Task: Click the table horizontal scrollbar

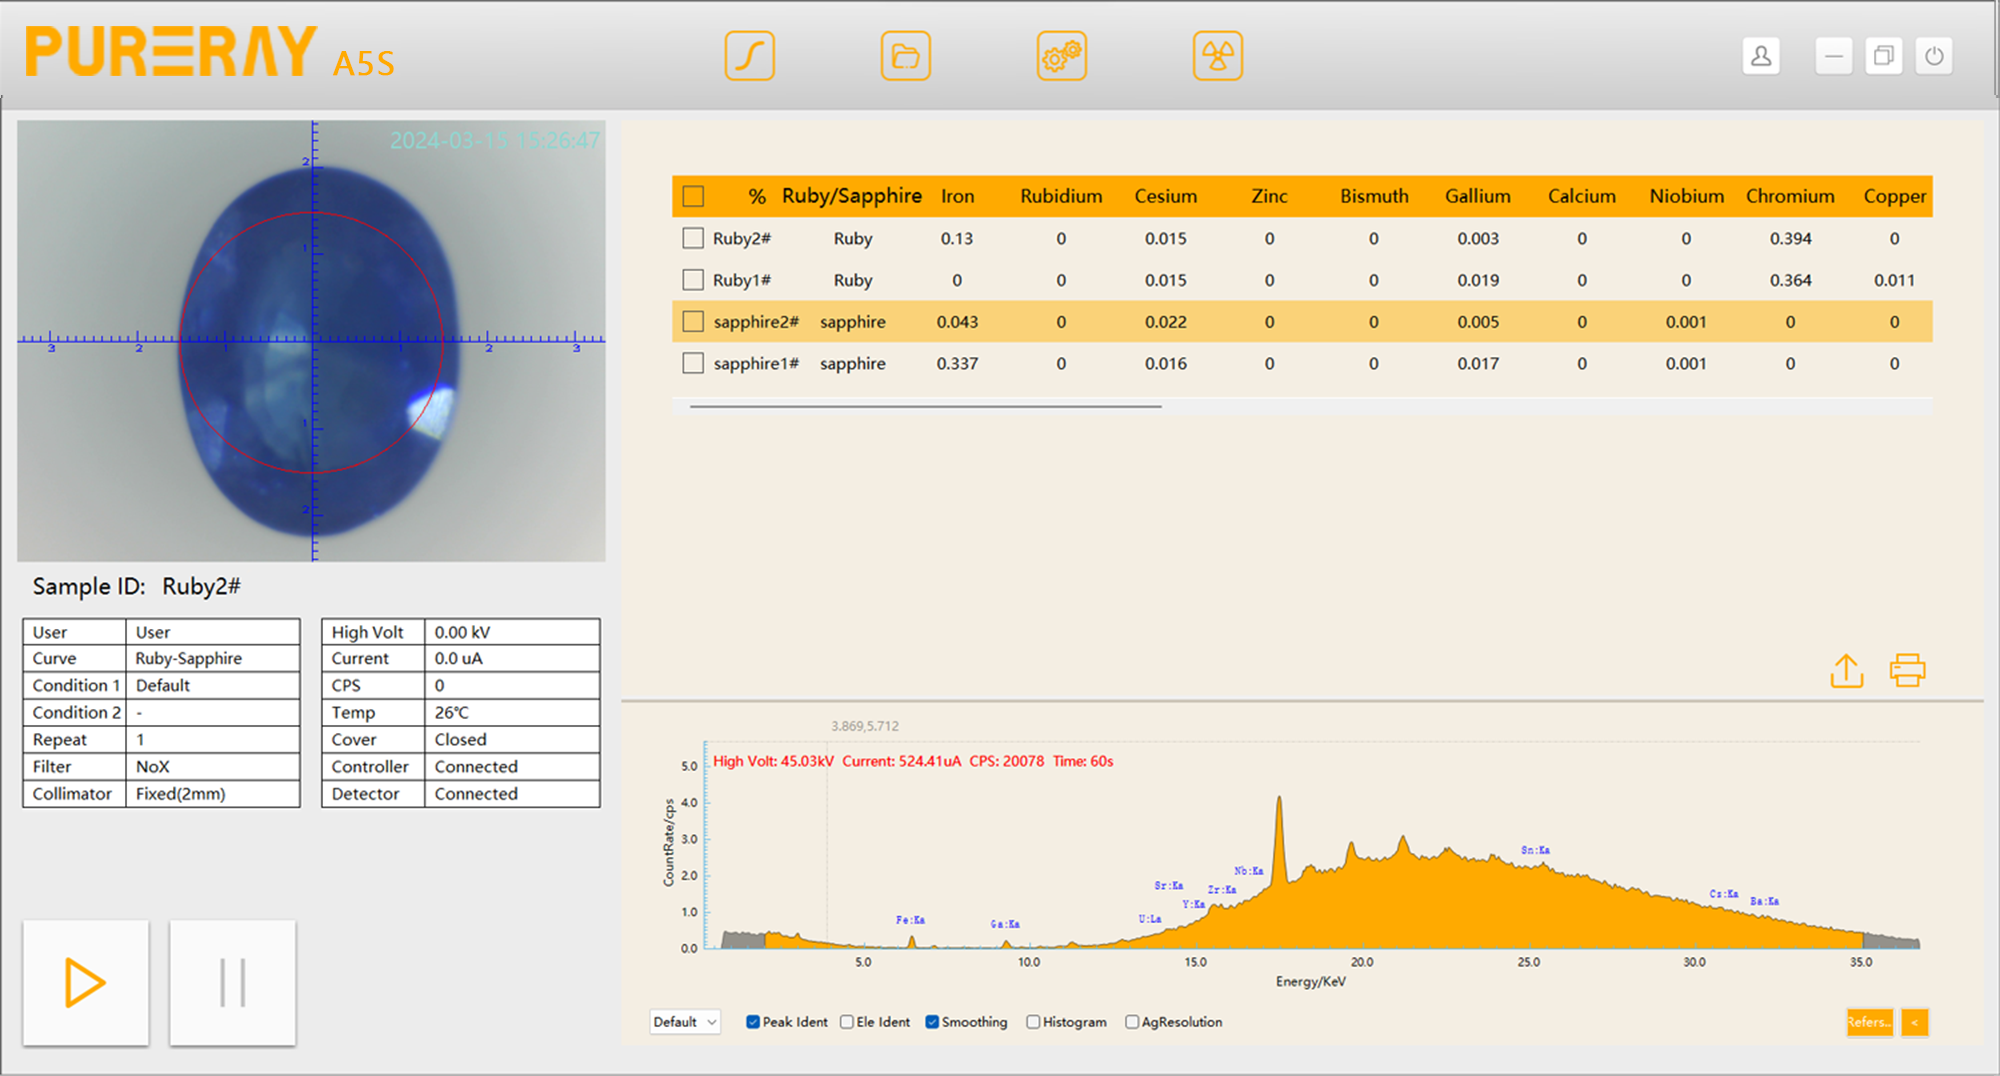Action: [x=925, y=407]
